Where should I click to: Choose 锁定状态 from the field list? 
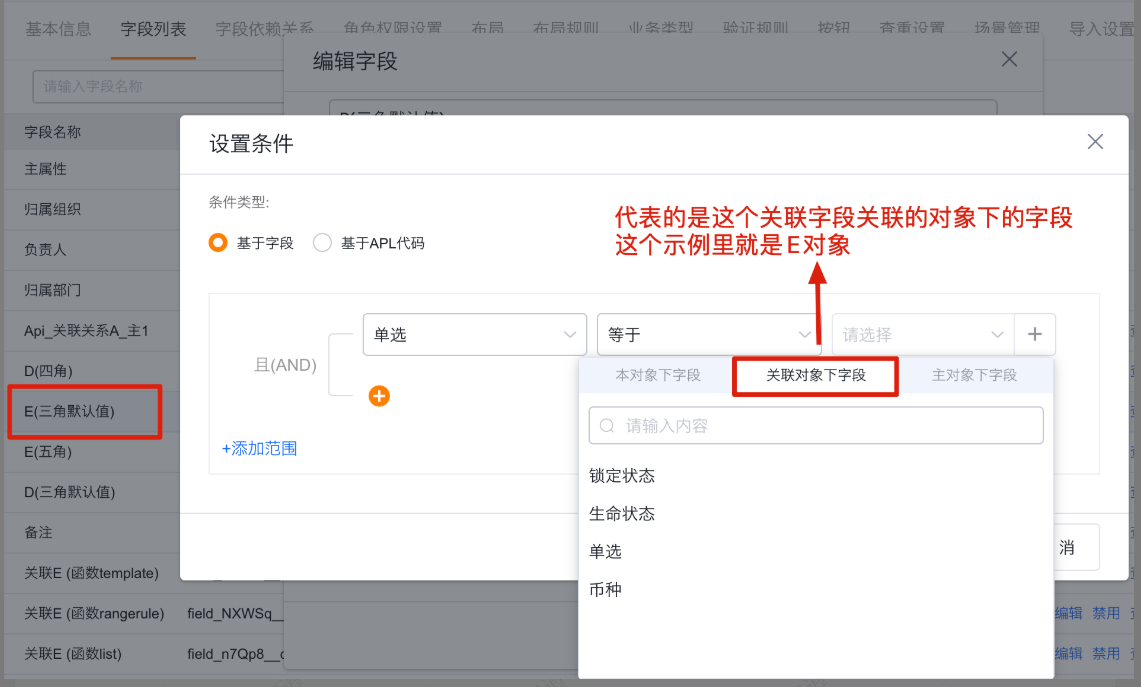(621, 476)
